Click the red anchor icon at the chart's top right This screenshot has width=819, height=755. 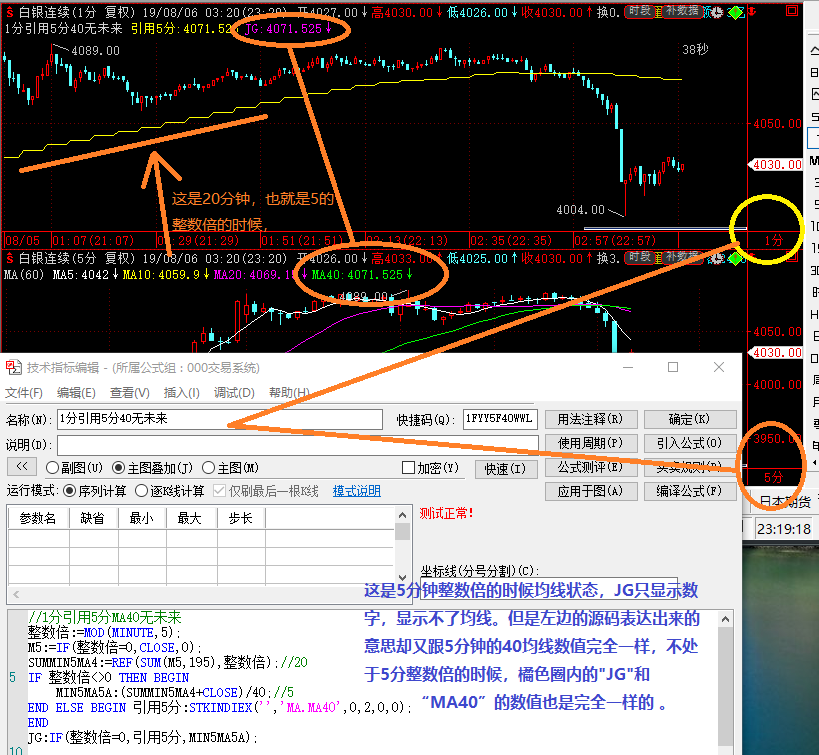752,11
